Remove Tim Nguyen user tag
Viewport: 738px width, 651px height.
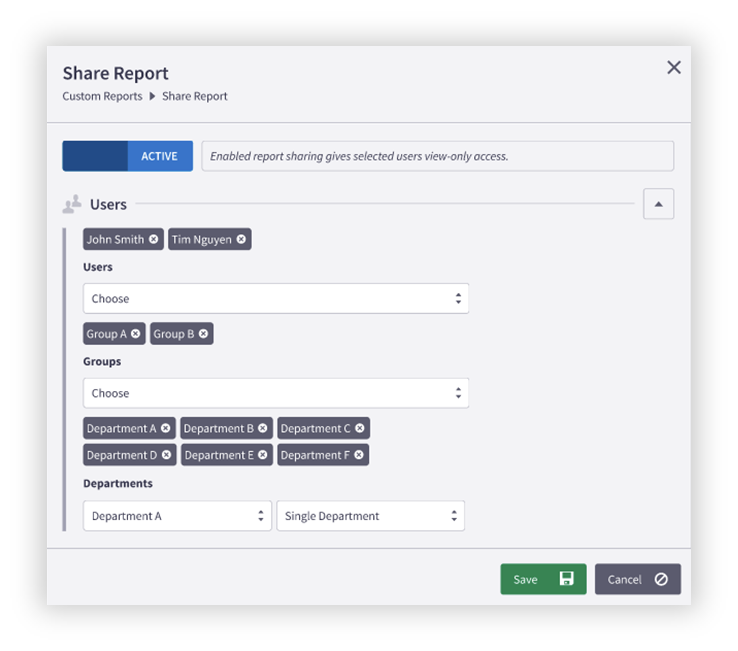241,240
